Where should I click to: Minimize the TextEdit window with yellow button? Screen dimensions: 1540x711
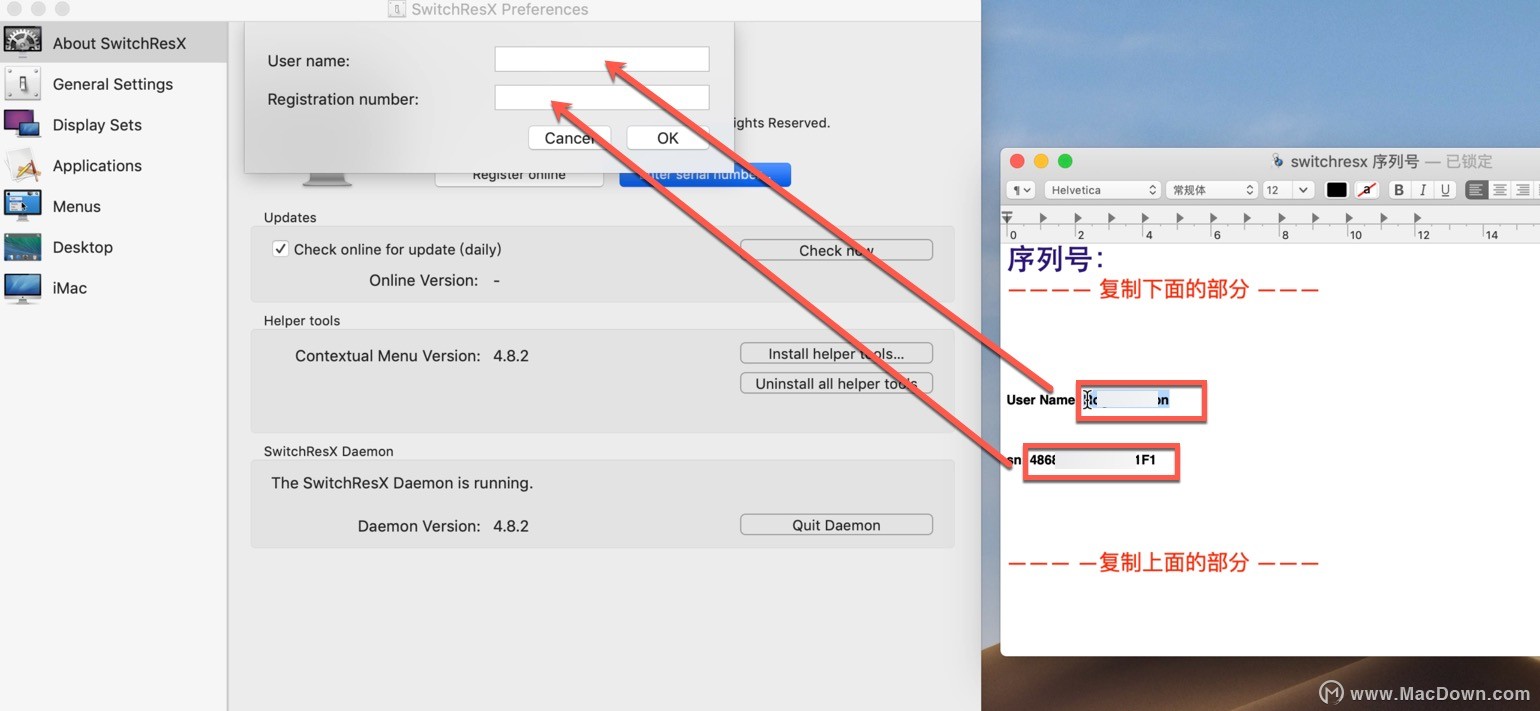coord(1041,161)
